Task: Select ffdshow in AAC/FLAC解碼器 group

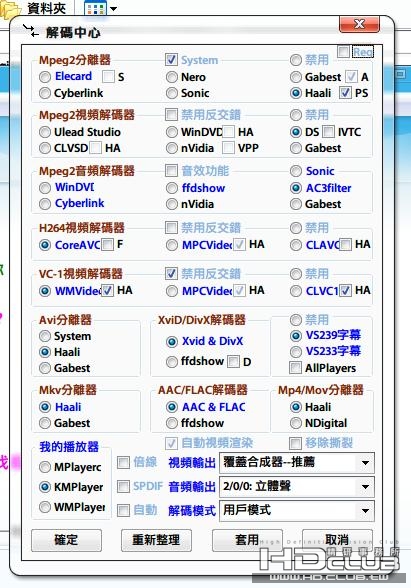Action: pos(172,423)
